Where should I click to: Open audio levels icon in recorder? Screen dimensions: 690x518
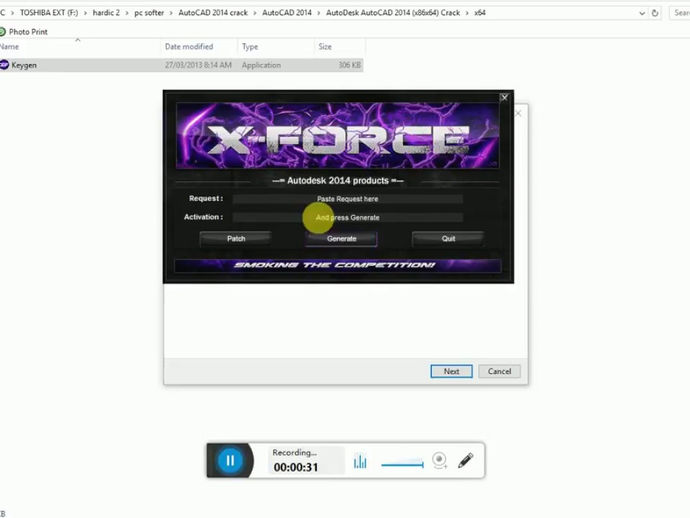pos(360,461)
